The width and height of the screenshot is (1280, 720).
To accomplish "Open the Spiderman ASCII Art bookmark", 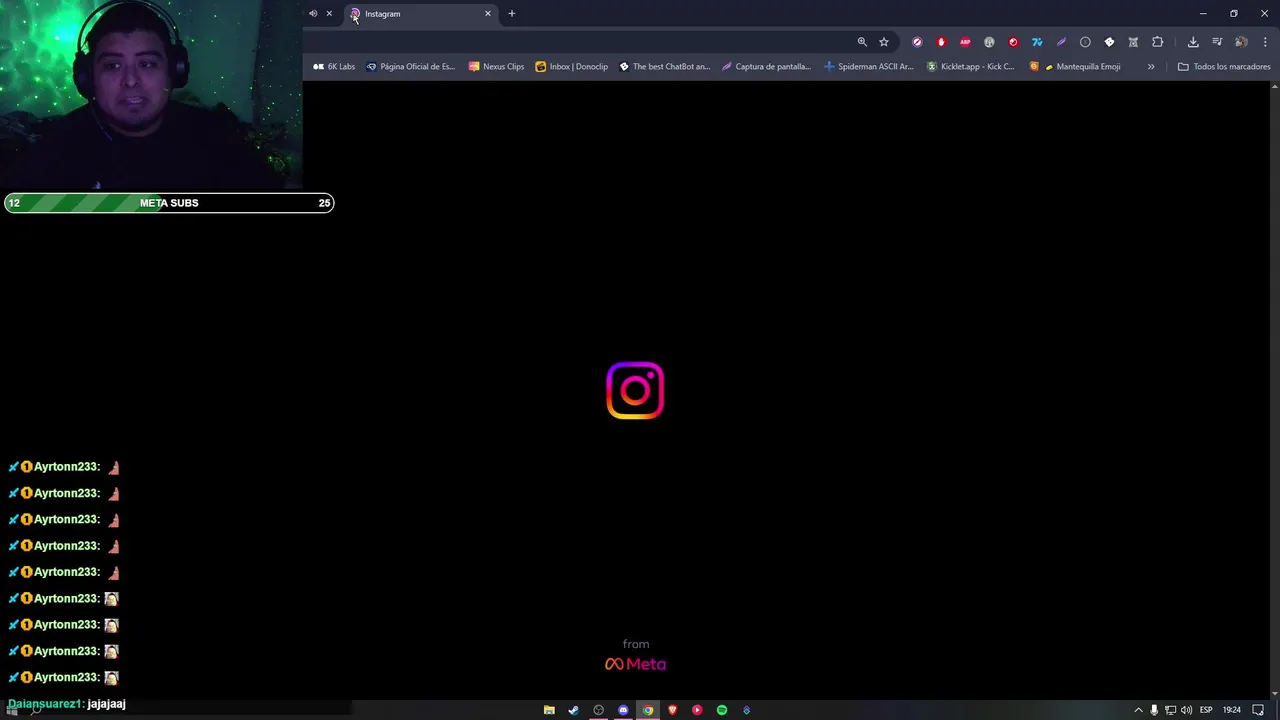I will pyautogui.click(x=869, y=67).
